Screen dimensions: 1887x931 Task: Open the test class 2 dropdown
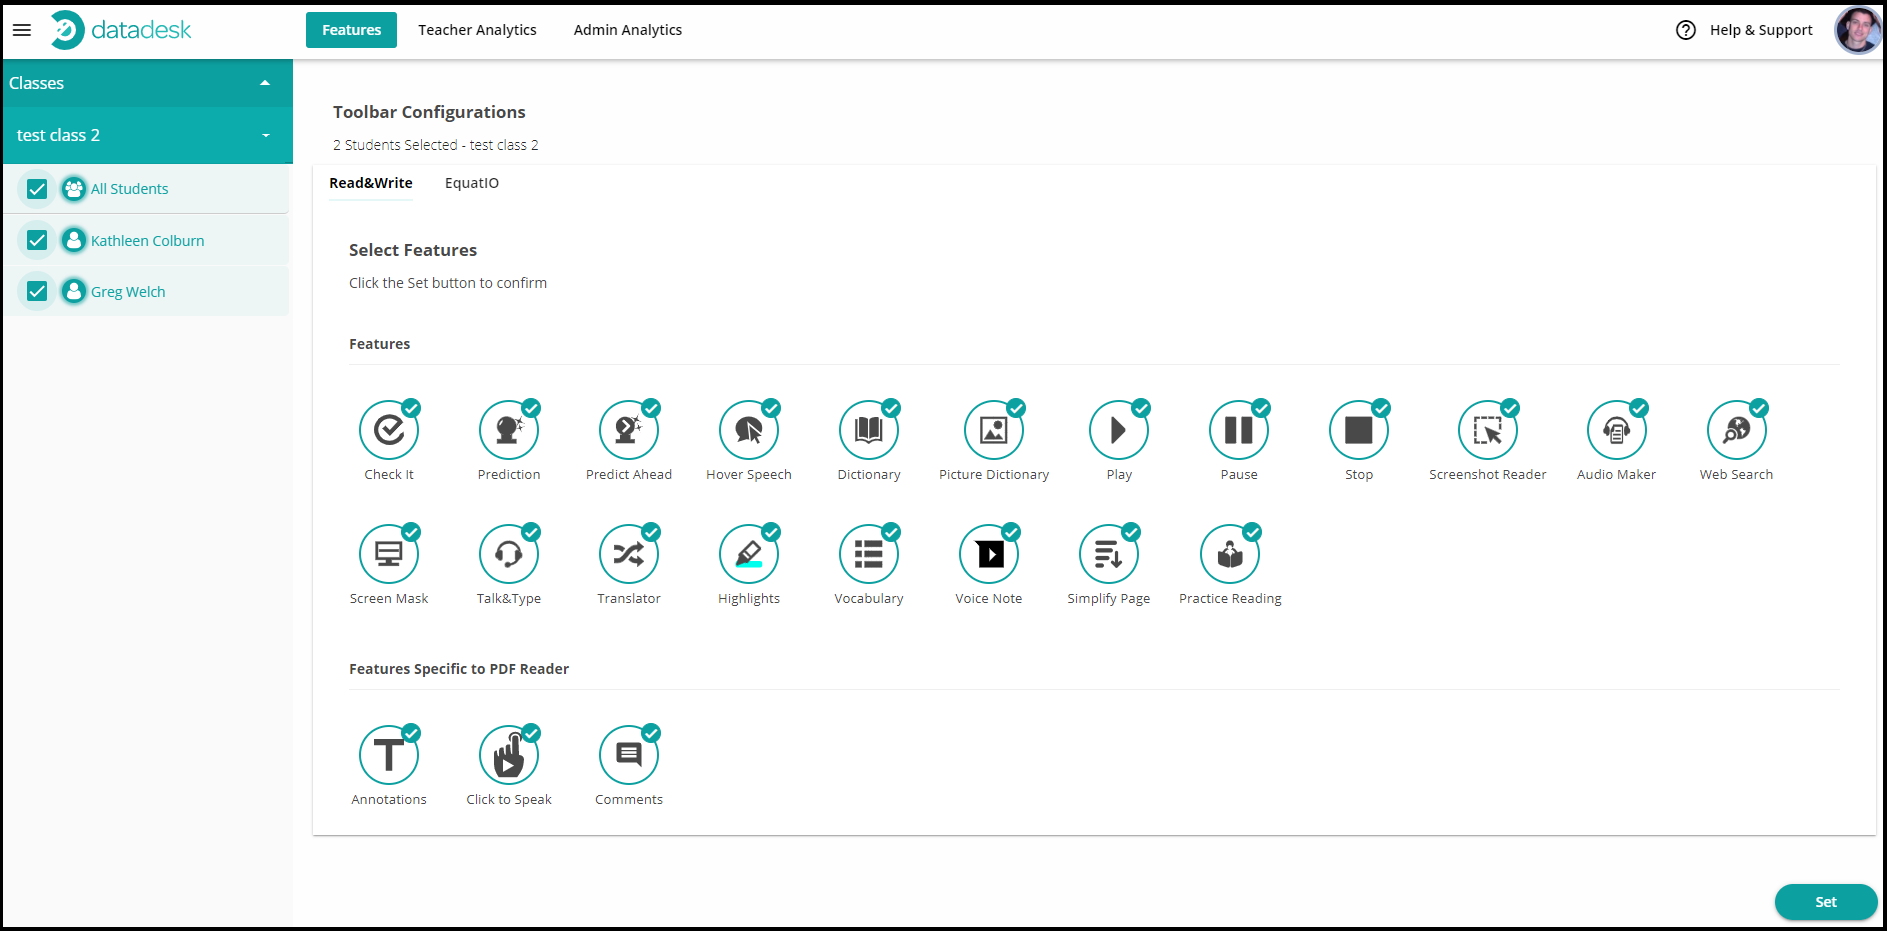[x=148, y=135]
